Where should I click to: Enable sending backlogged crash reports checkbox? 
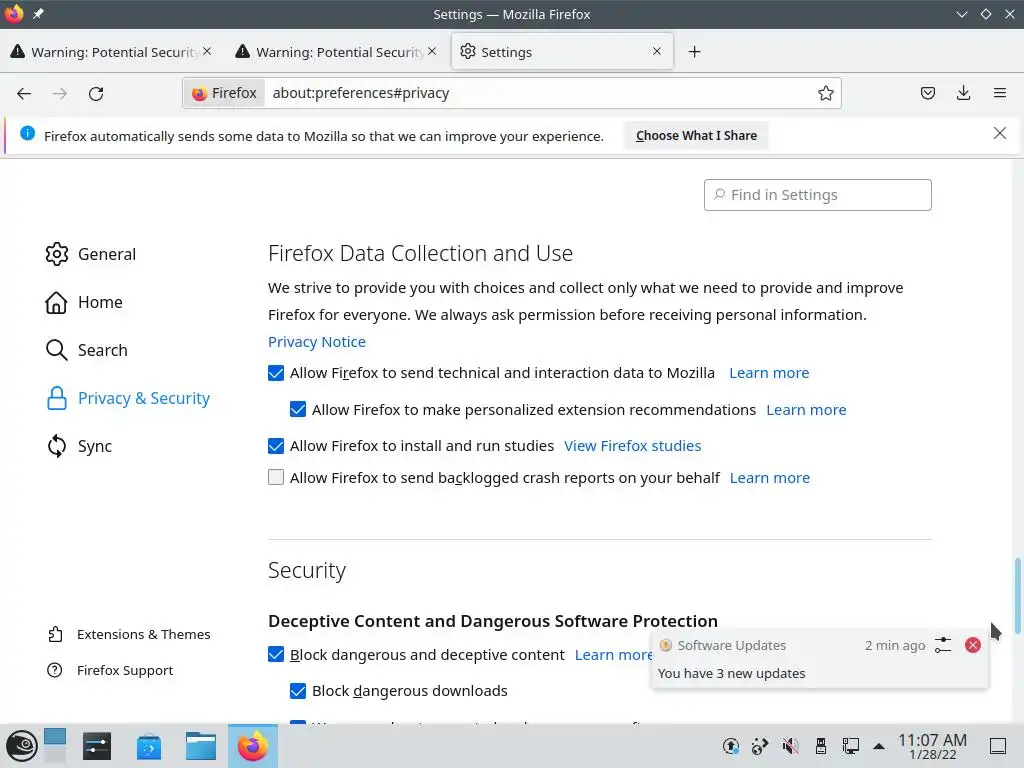276,478
